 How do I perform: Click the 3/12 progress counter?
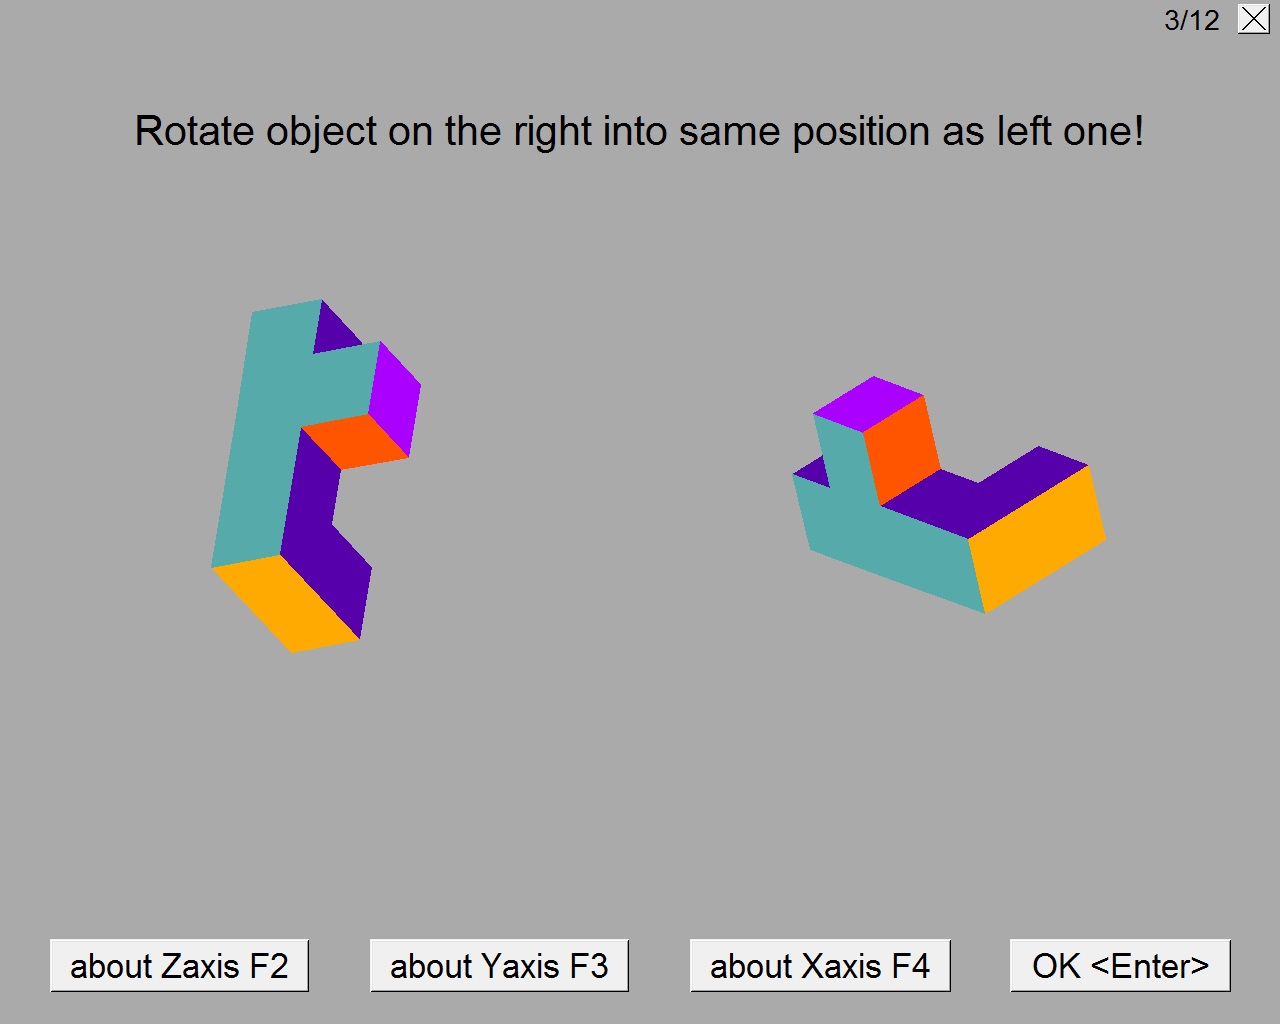click(1191, 20)
